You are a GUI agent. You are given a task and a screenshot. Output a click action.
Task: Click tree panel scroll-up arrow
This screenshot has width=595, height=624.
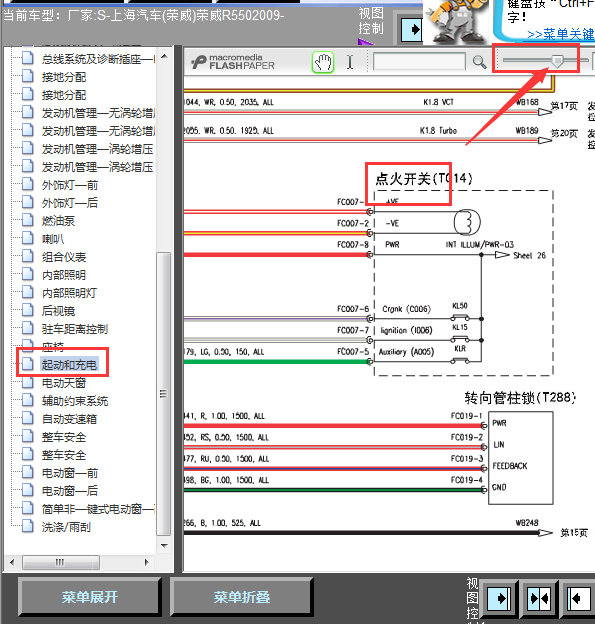point(164,56)
